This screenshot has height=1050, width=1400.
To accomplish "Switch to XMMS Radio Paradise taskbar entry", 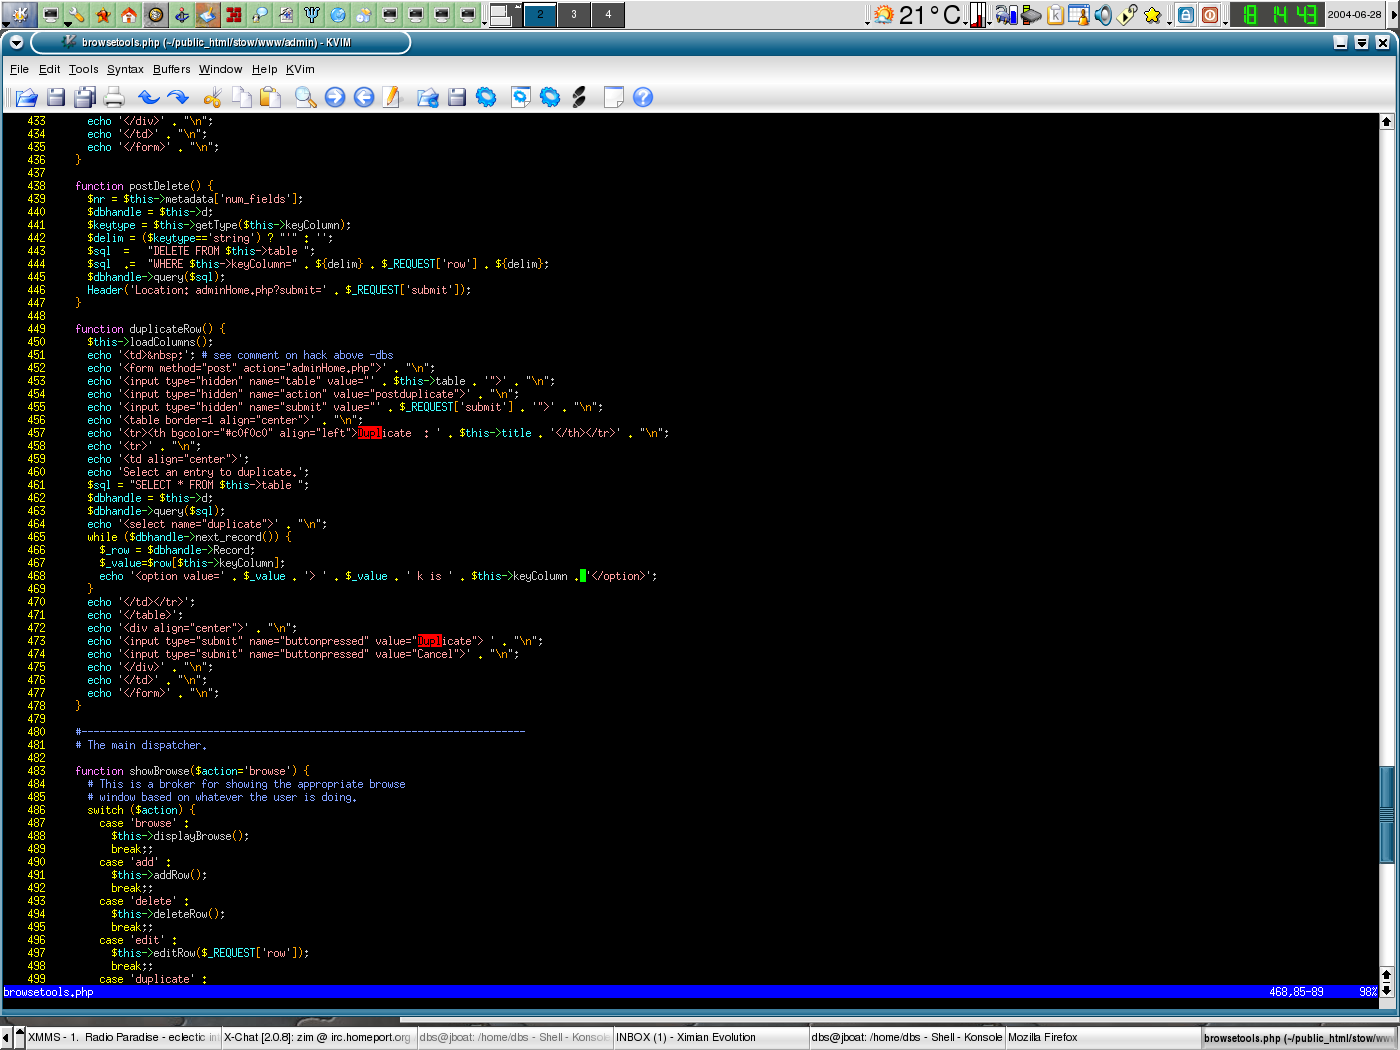I will click(x=121, y=1037).
